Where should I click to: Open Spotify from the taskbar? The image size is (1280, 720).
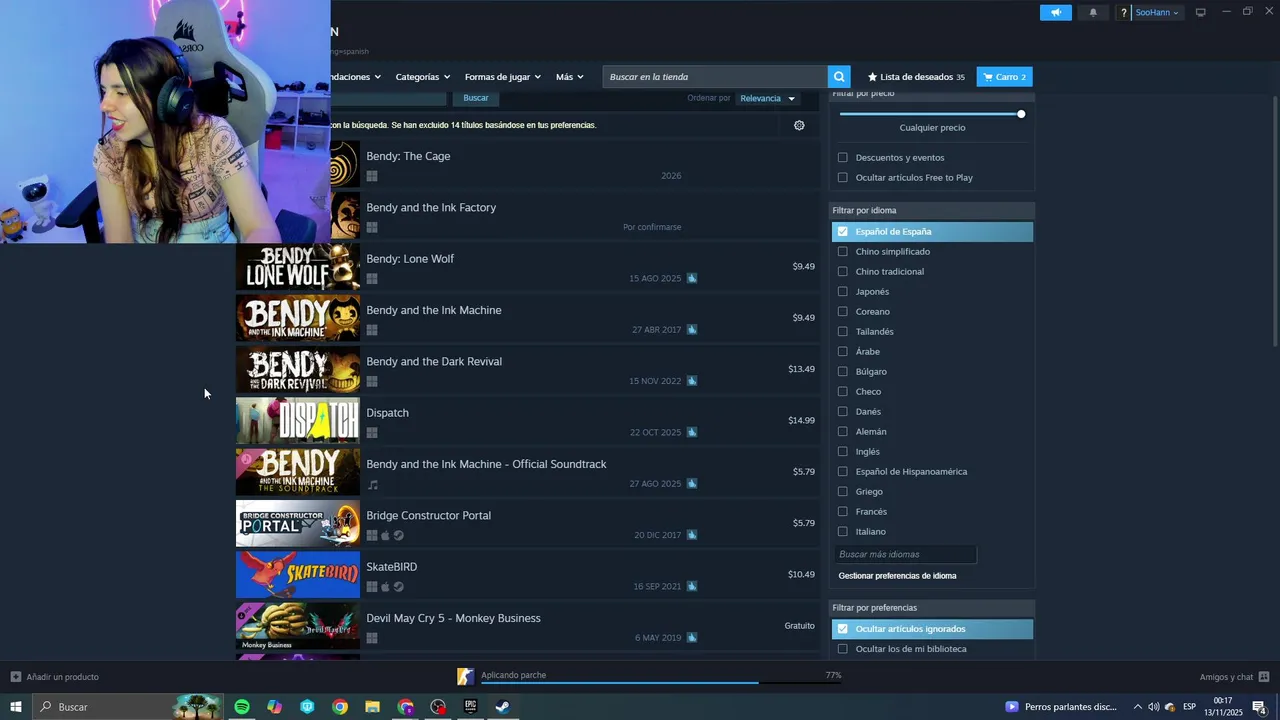242,707
